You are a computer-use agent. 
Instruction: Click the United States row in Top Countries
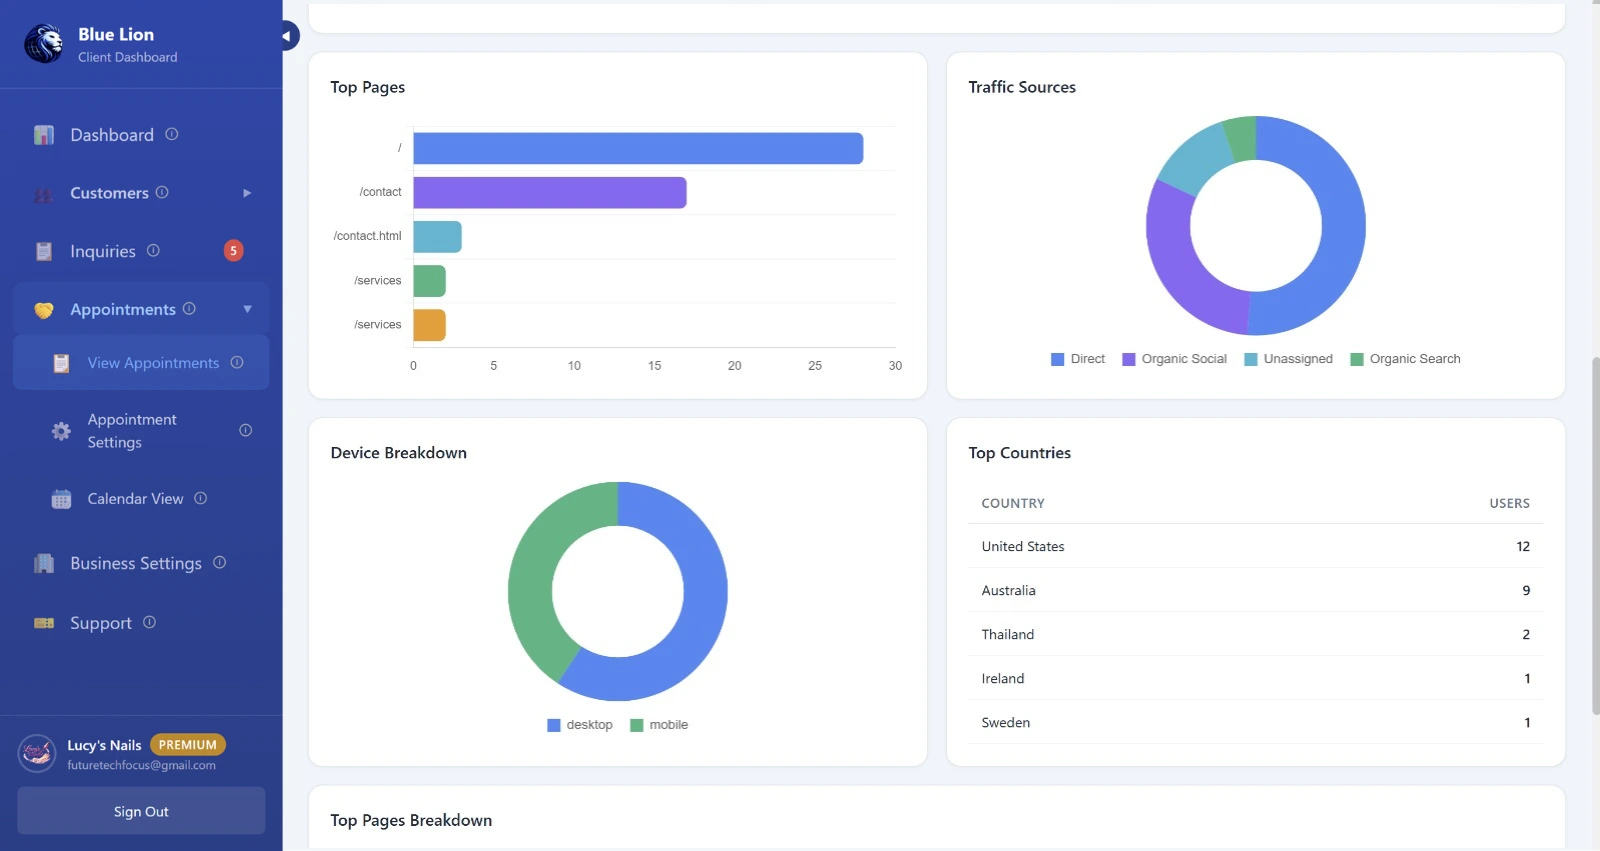pos(1255,546)
